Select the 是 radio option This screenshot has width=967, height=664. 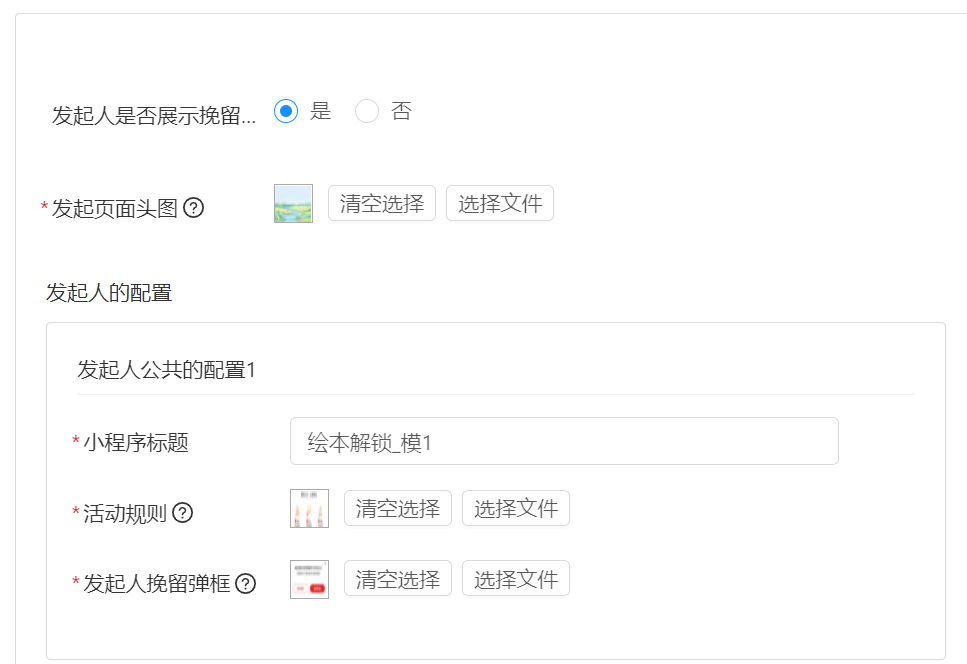(x=286, y=111)
